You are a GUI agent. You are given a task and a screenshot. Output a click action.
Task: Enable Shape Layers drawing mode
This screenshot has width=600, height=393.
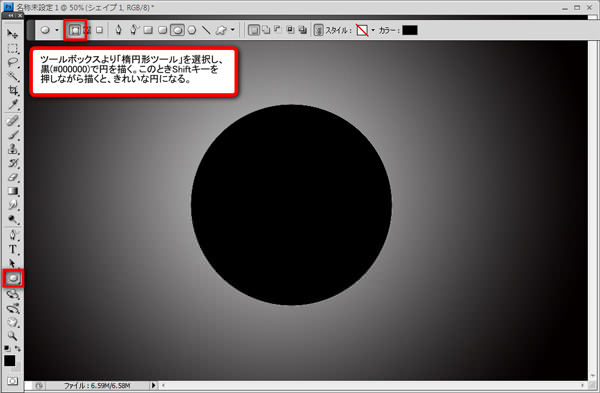point(75,30)
